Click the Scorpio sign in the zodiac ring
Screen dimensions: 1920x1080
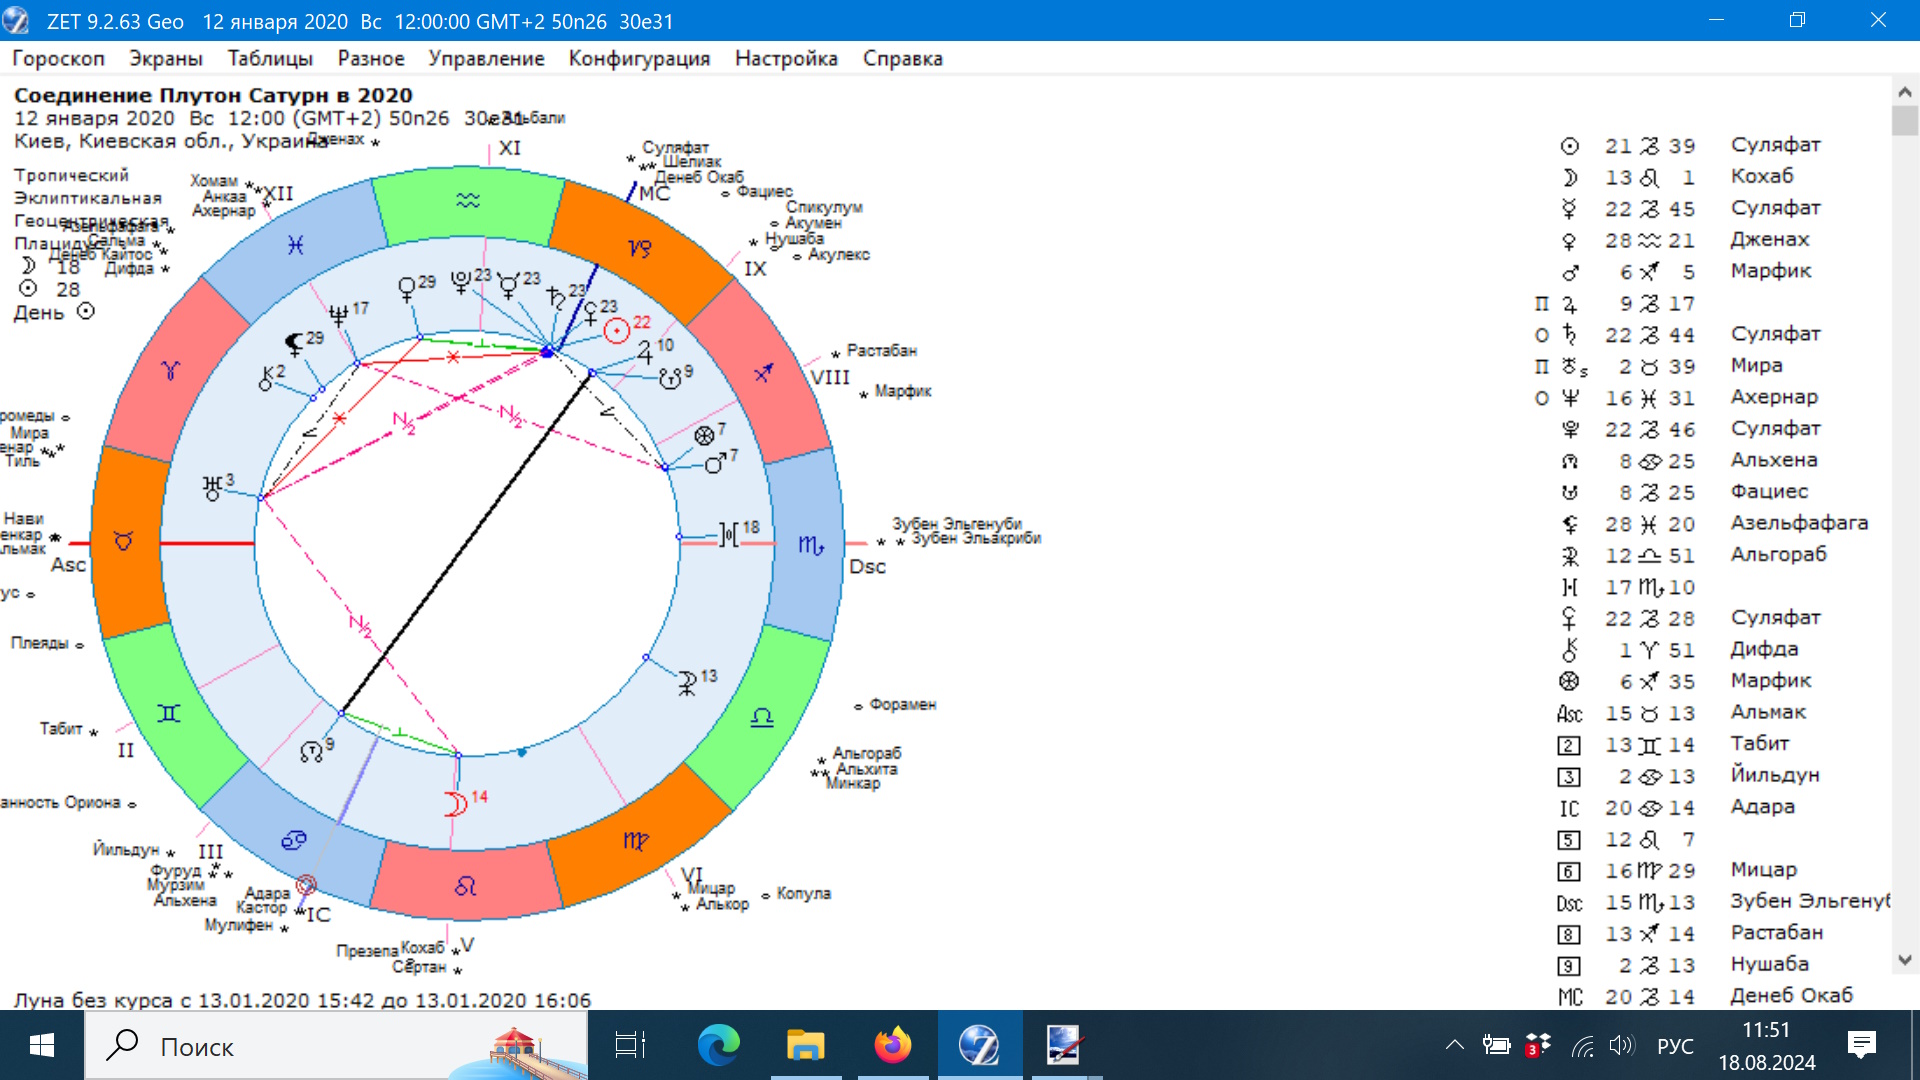[810, 545]
